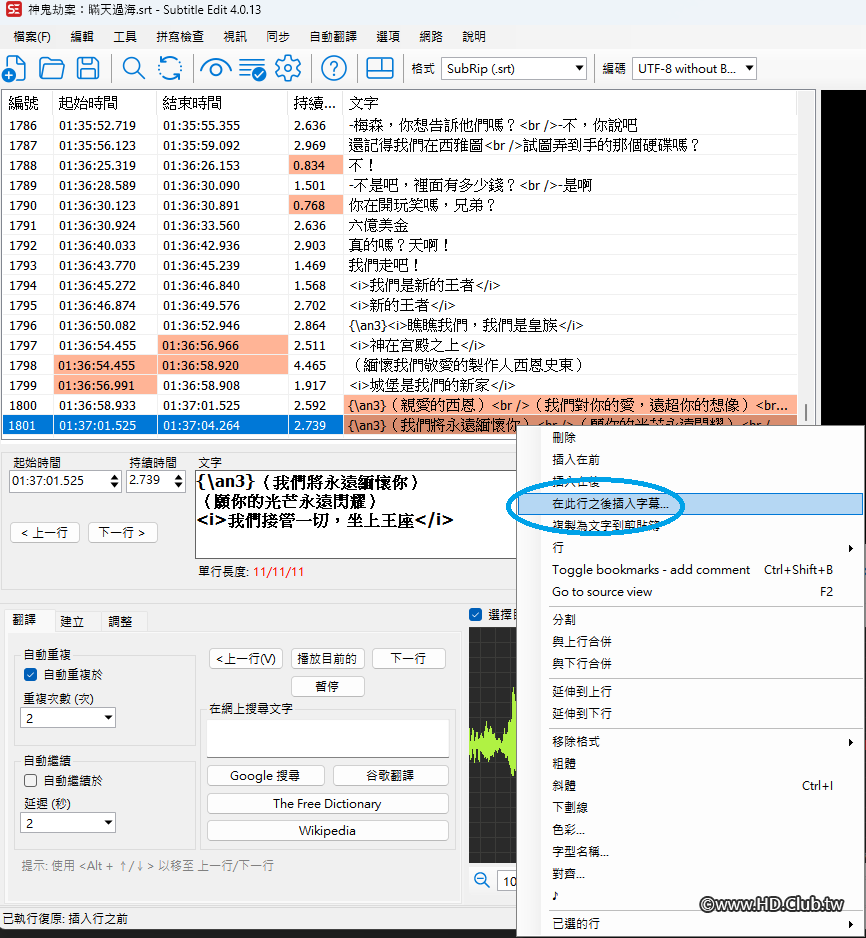This screenshot has width=866, height=938.
Task: Open the 說明 menu
Action: click(x=474, y=36)
